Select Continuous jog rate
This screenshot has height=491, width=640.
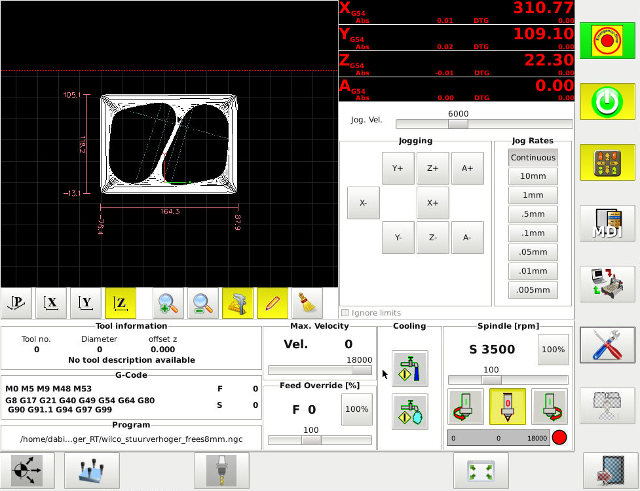(x=532, y=158)
